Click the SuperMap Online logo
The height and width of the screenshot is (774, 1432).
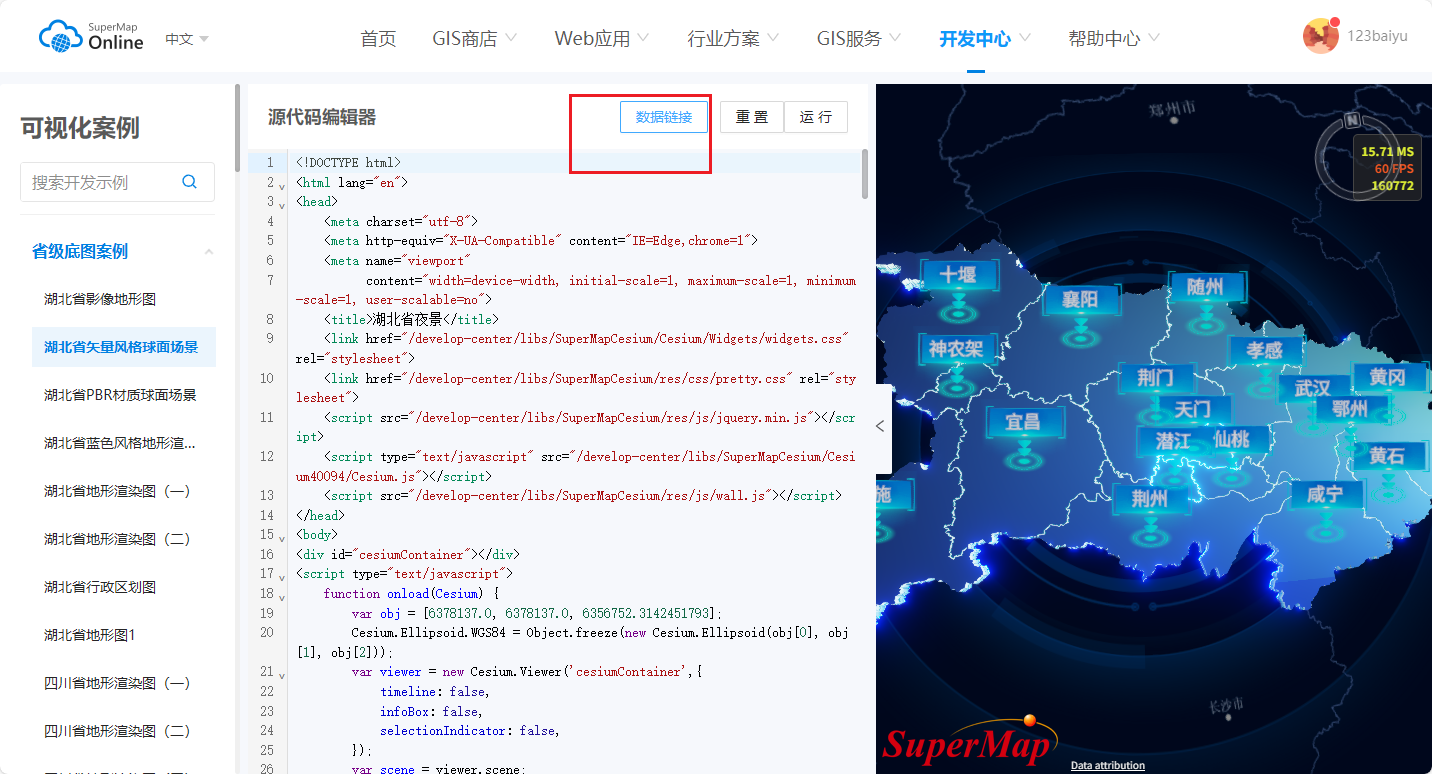pyautogui.click(x=91, y=37)
